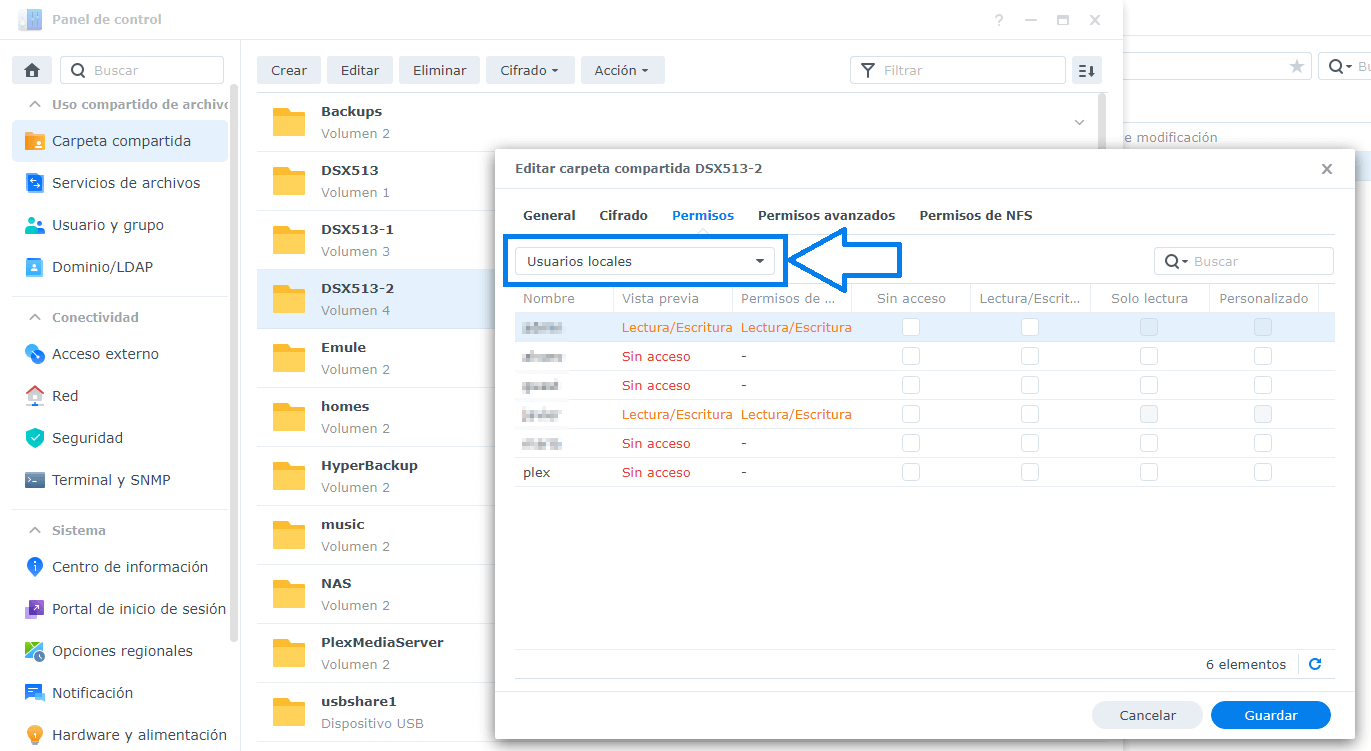This screenshot has height=751, width=1371.
Task: Click the PlexMediaServer folder icon
Action: (289, 653)
